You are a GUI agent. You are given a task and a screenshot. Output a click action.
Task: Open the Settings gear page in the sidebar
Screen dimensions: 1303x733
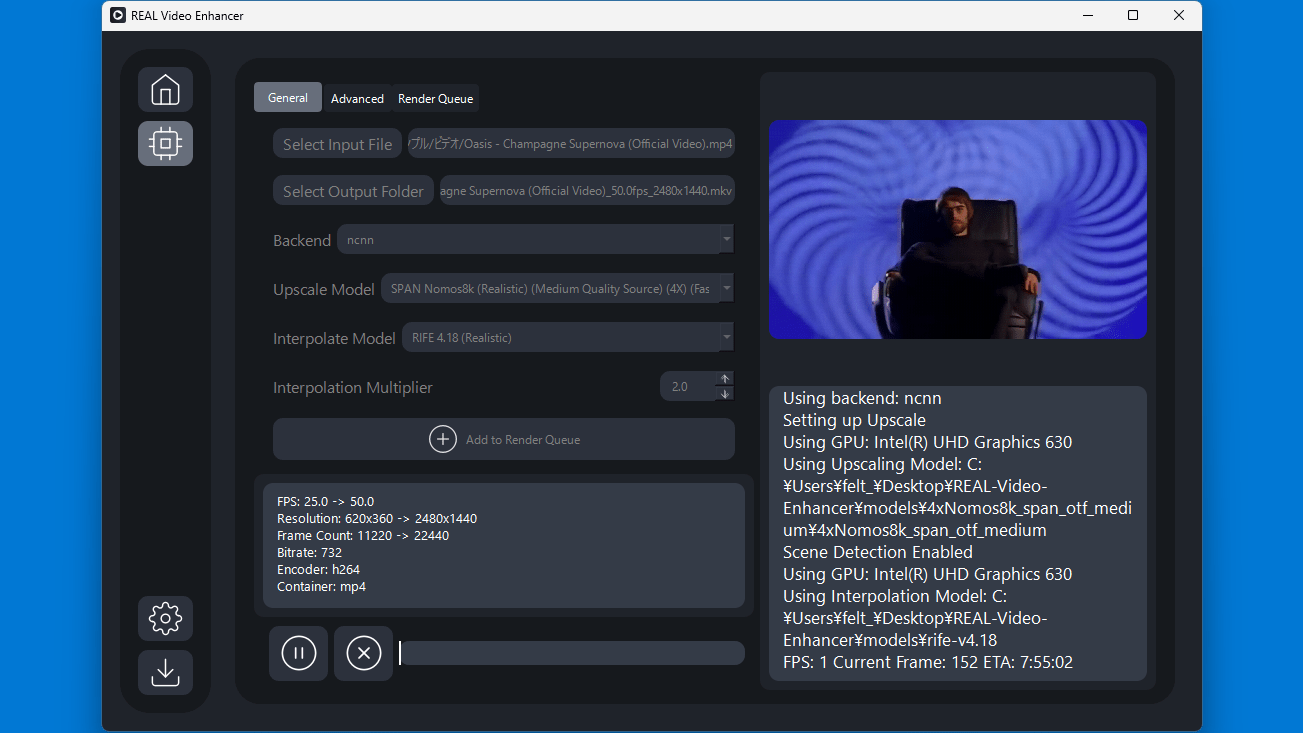click(x=165, y=619)
